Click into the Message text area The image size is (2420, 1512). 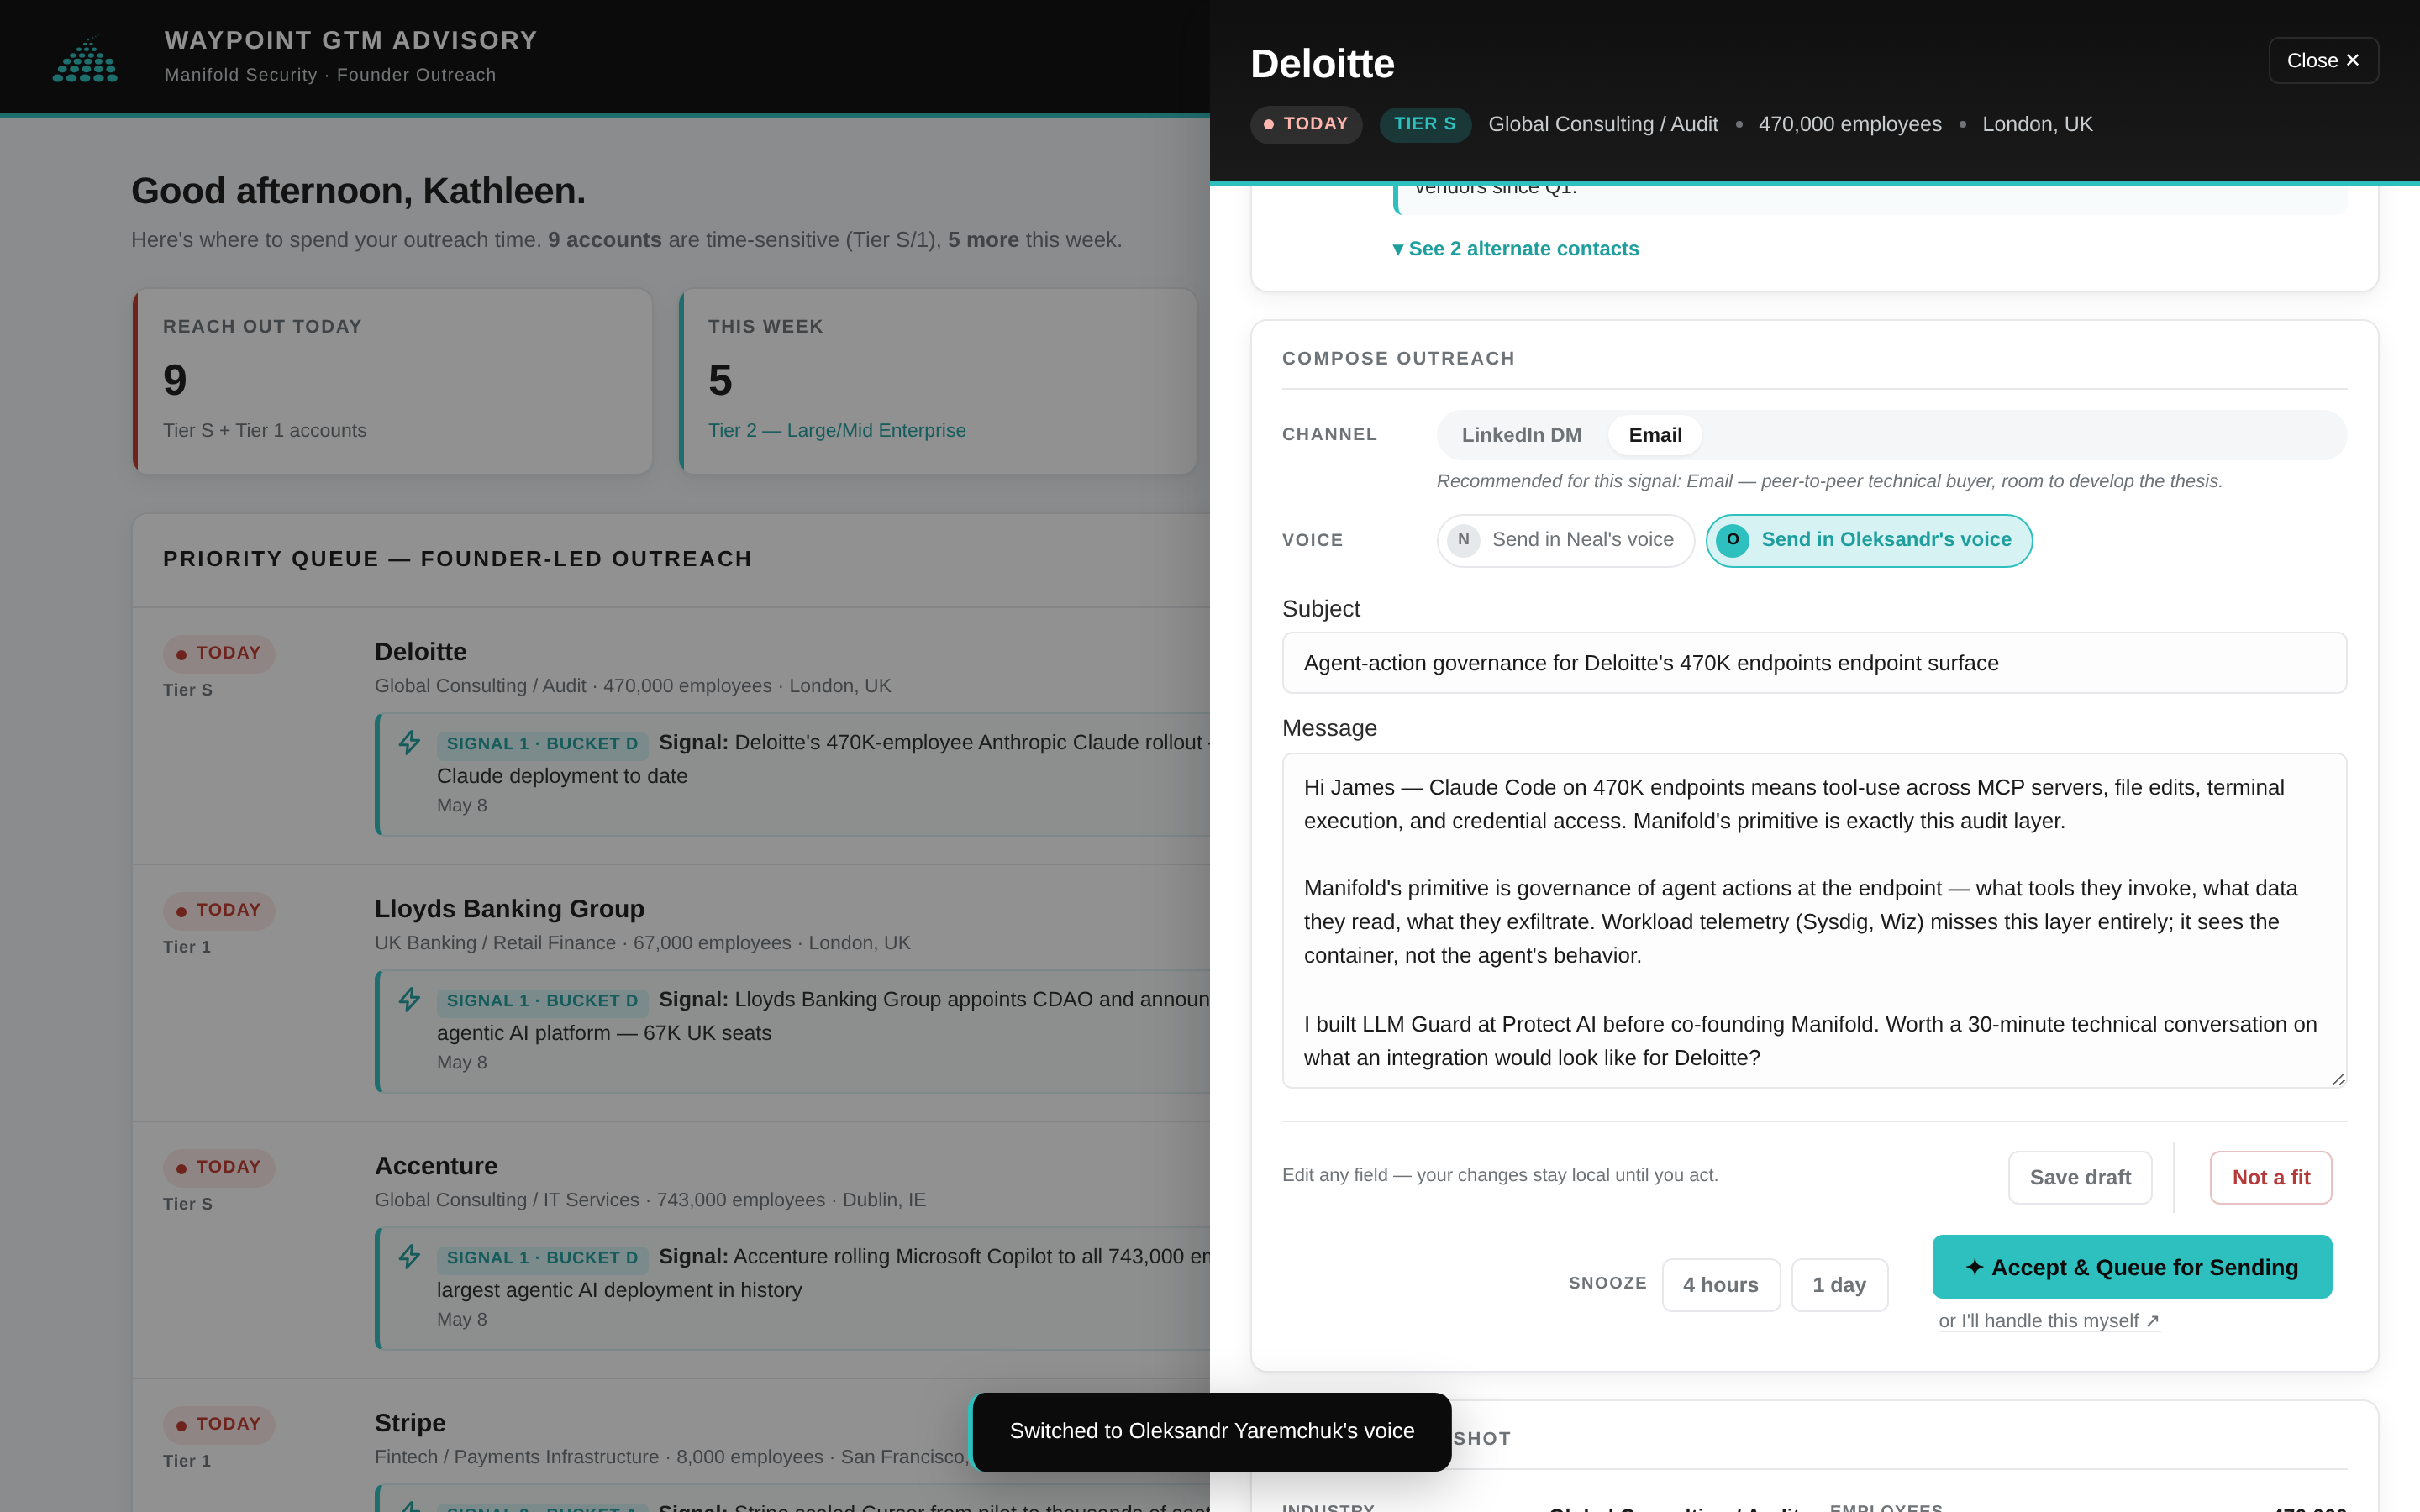[x=1814, y=920]
